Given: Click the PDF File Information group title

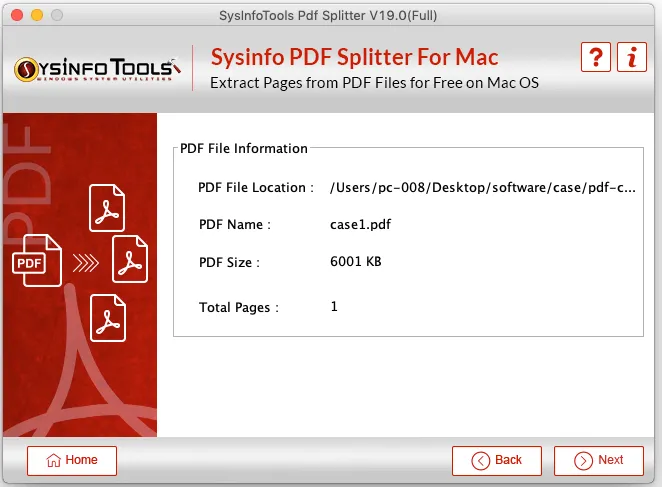Looking at the screenshot, I should [244, 148].
